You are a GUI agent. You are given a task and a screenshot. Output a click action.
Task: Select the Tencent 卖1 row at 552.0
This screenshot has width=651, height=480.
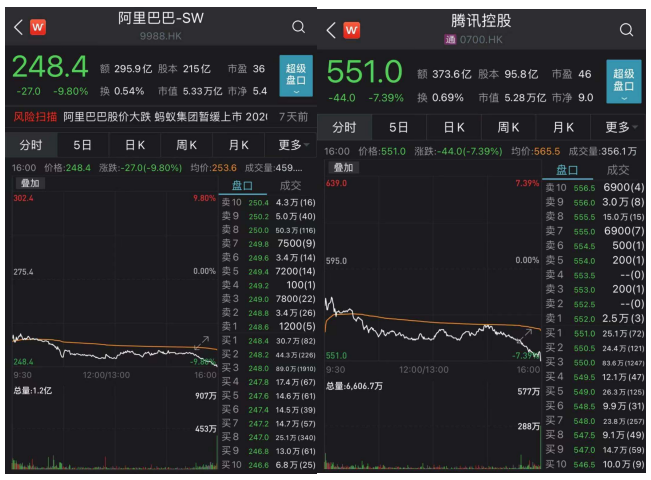pos(595,318)
